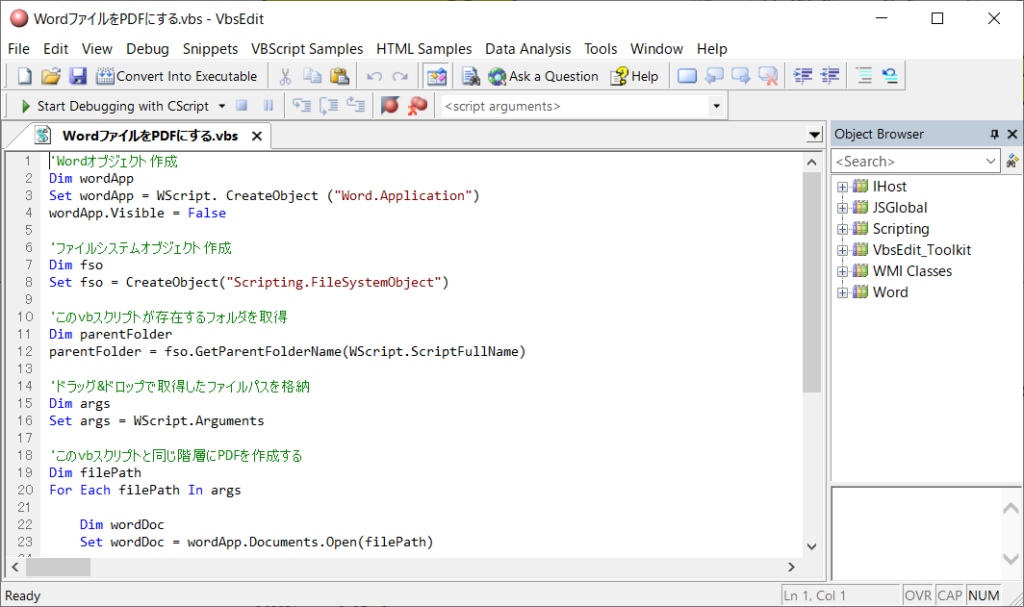
Task: Expand the WMI Classes tree item
Action: point(843,271)
